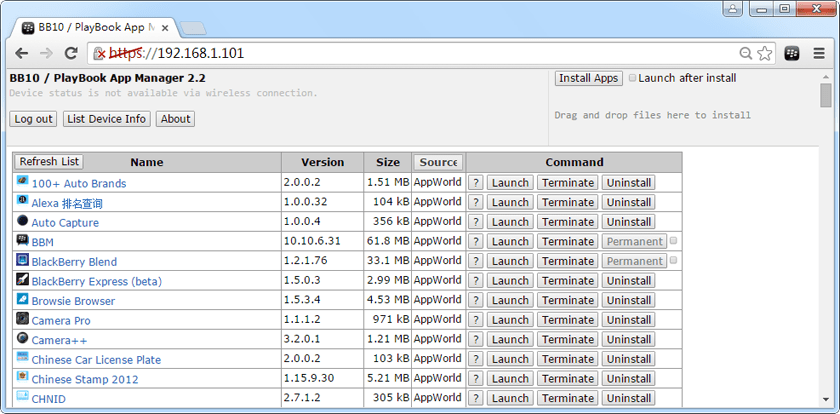Image resolution: width=840 pixels, height=414 pixels.
Task: Click the BlackBerry Blend app icon
Action: point(22,259)
